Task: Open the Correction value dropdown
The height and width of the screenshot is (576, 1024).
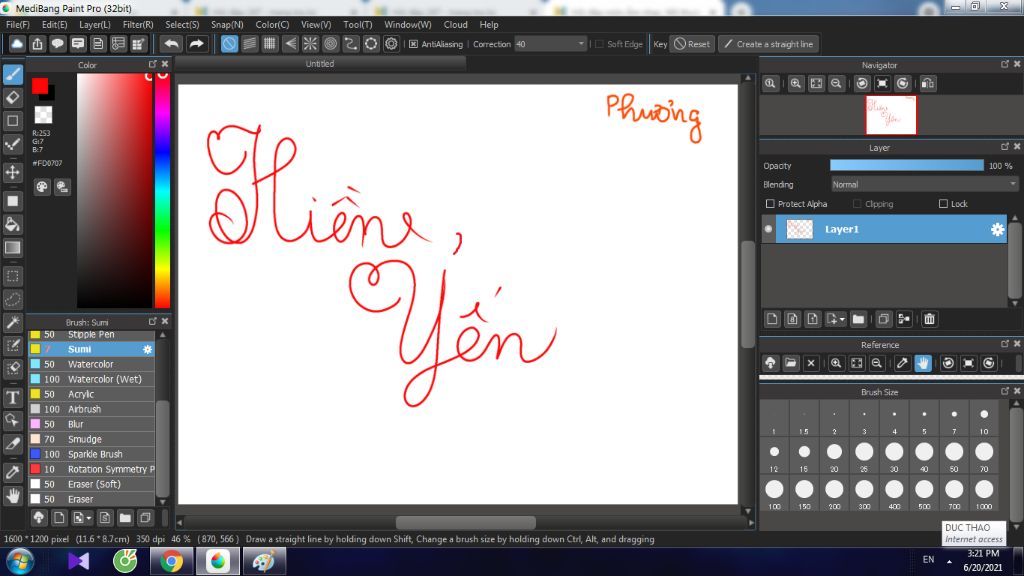Action: click(x=581, y=44)
